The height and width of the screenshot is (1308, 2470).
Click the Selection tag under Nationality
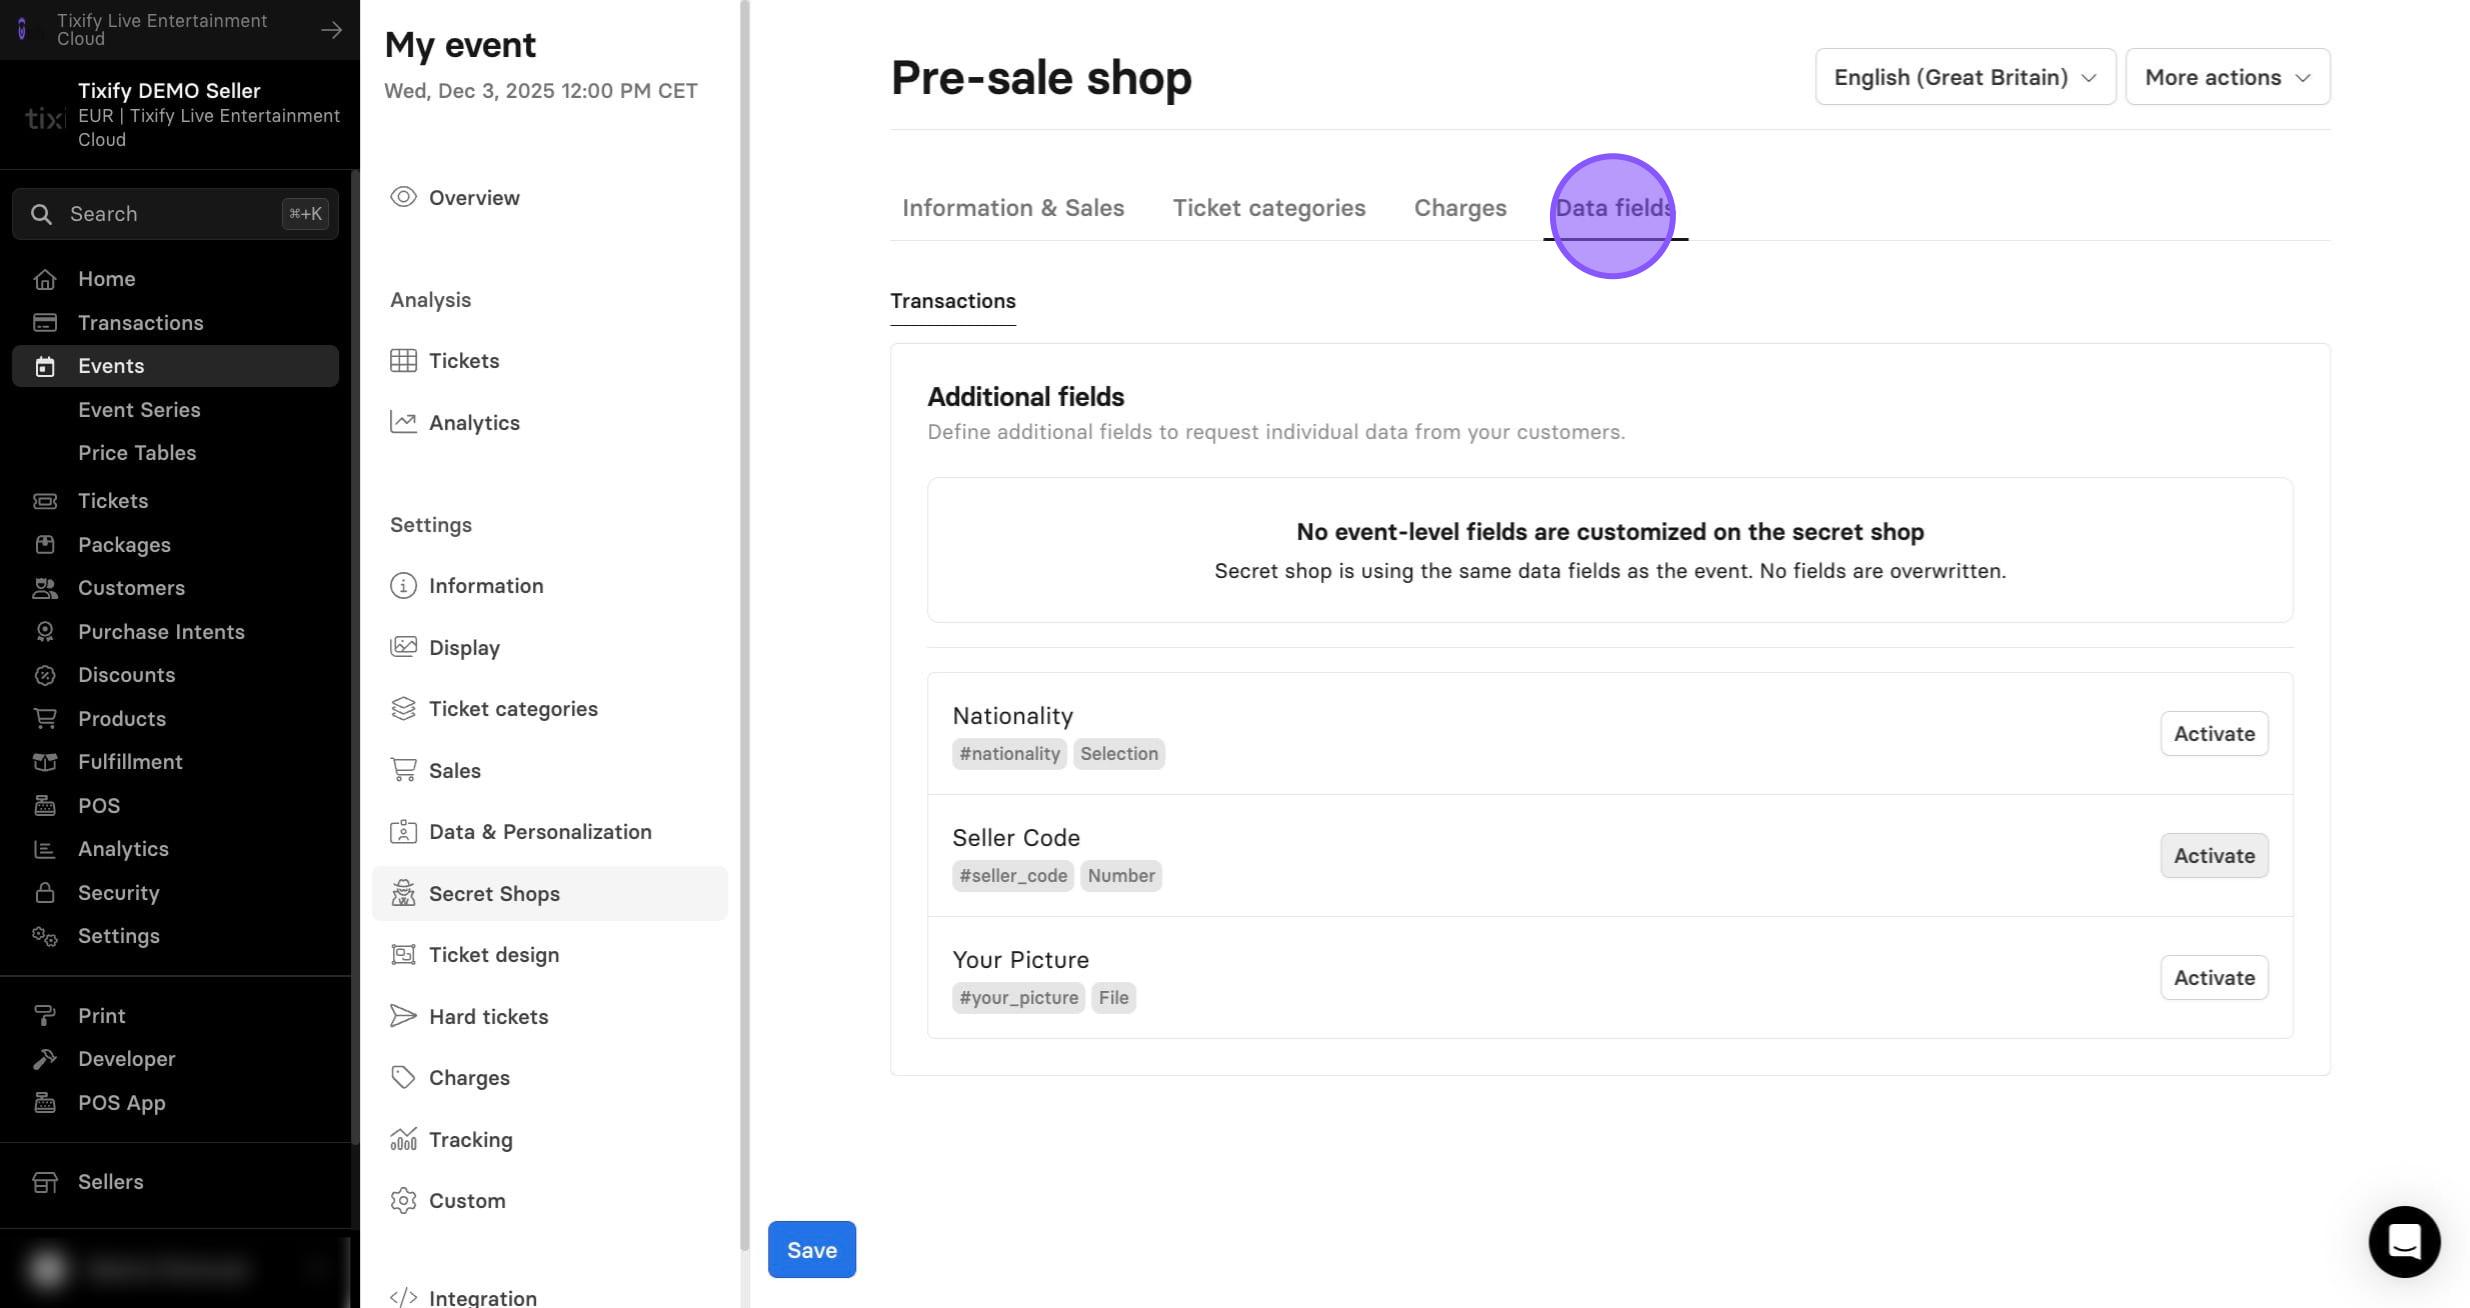1119,754
